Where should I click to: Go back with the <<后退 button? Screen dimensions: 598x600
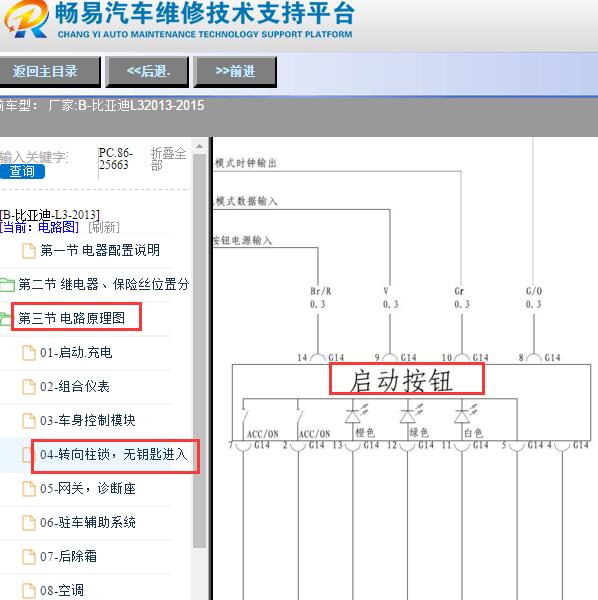pos(147,72)
